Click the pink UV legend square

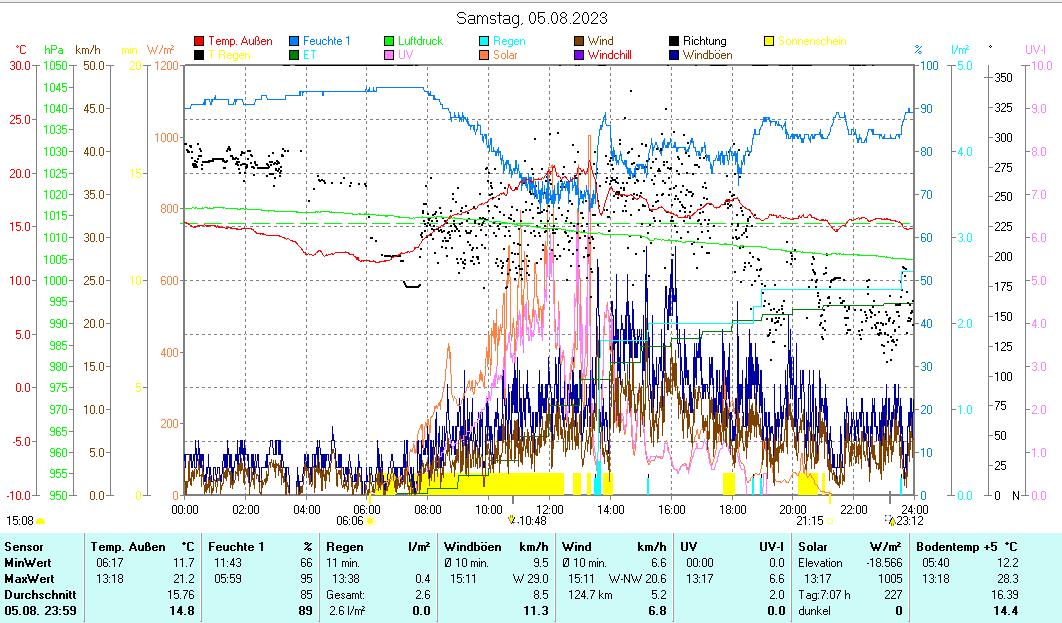click(x=389, y=55)
